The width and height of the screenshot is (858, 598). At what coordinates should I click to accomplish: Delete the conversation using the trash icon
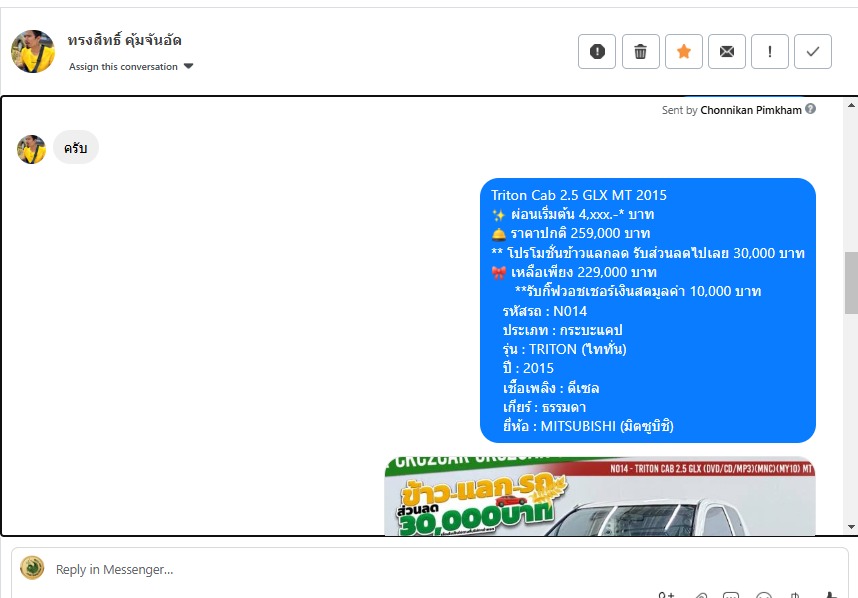(640, 51)
